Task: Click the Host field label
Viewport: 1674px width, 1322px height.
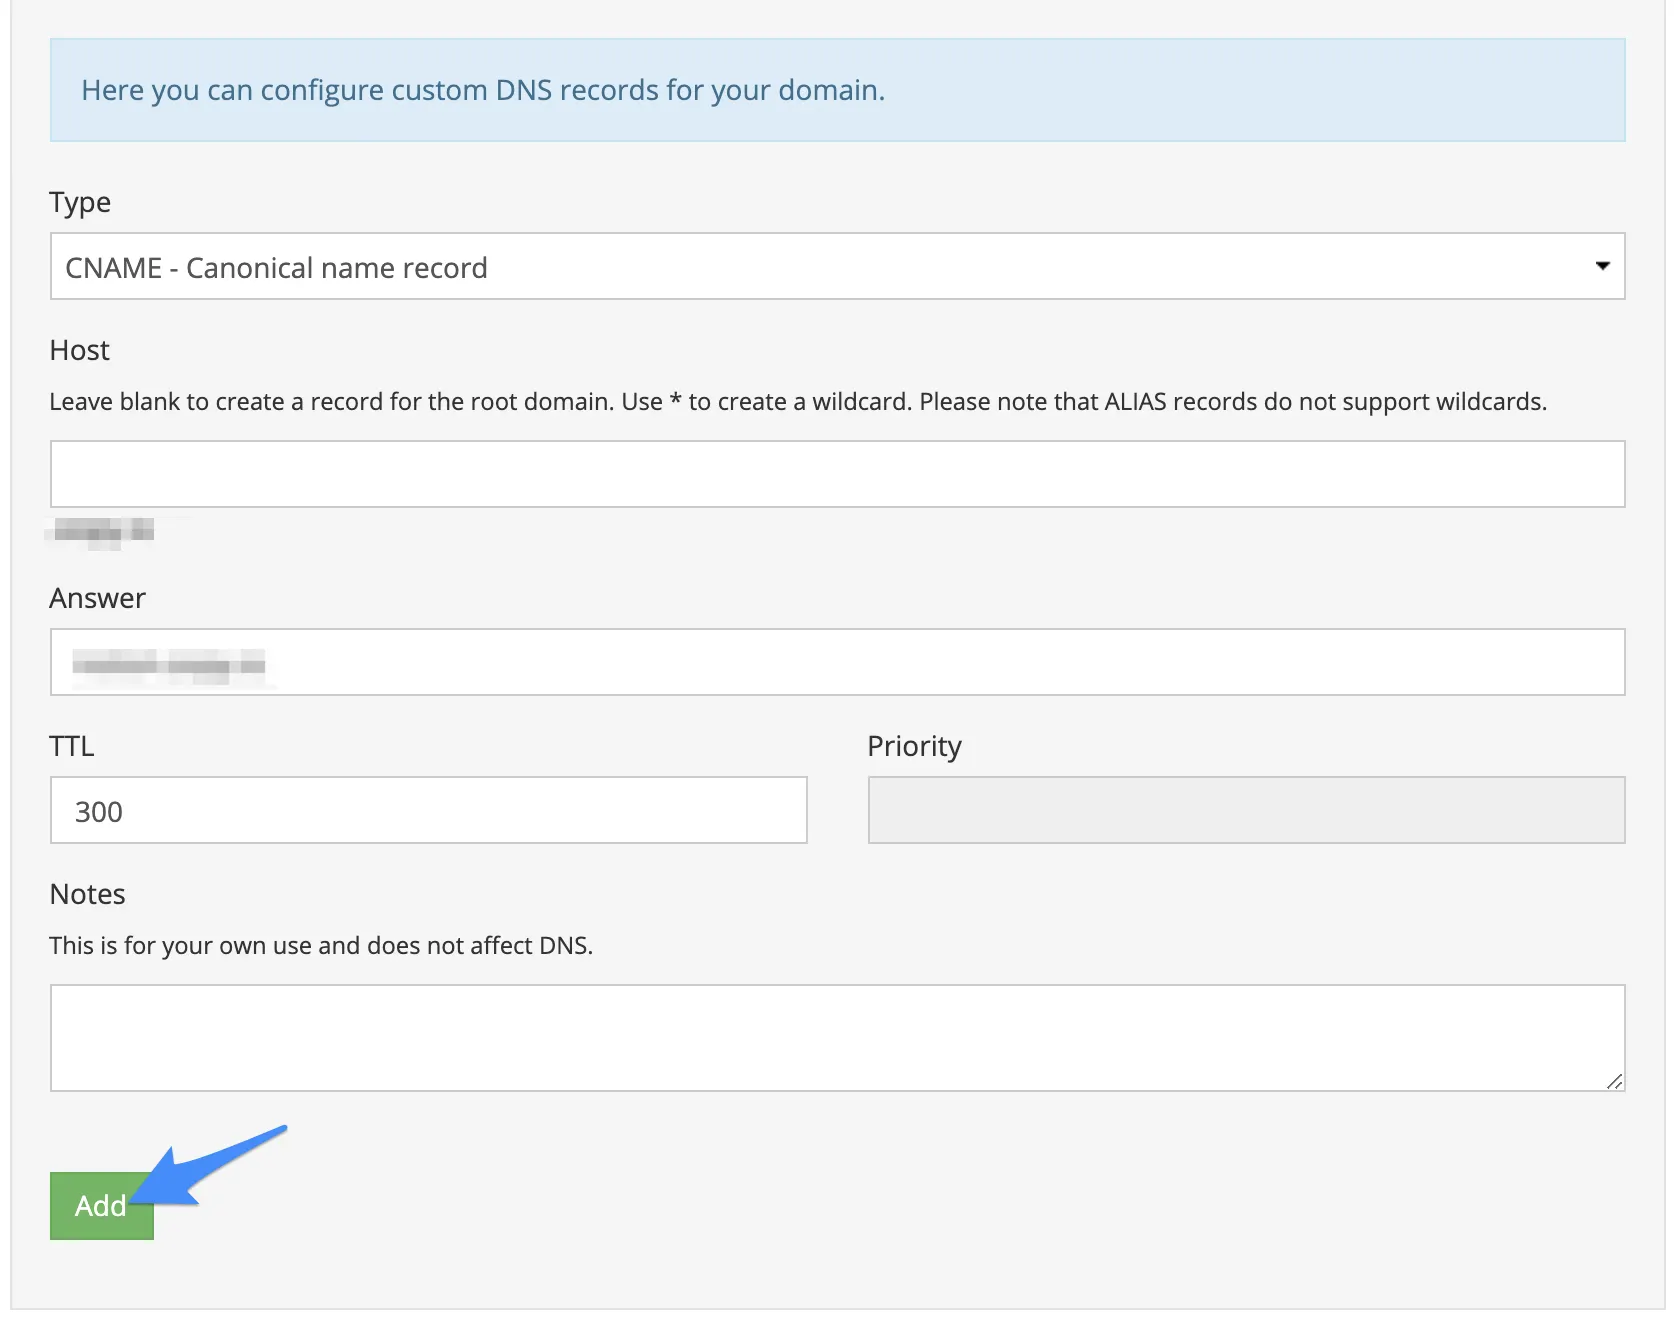Action: pyautogui.click(x=80, y=351)
